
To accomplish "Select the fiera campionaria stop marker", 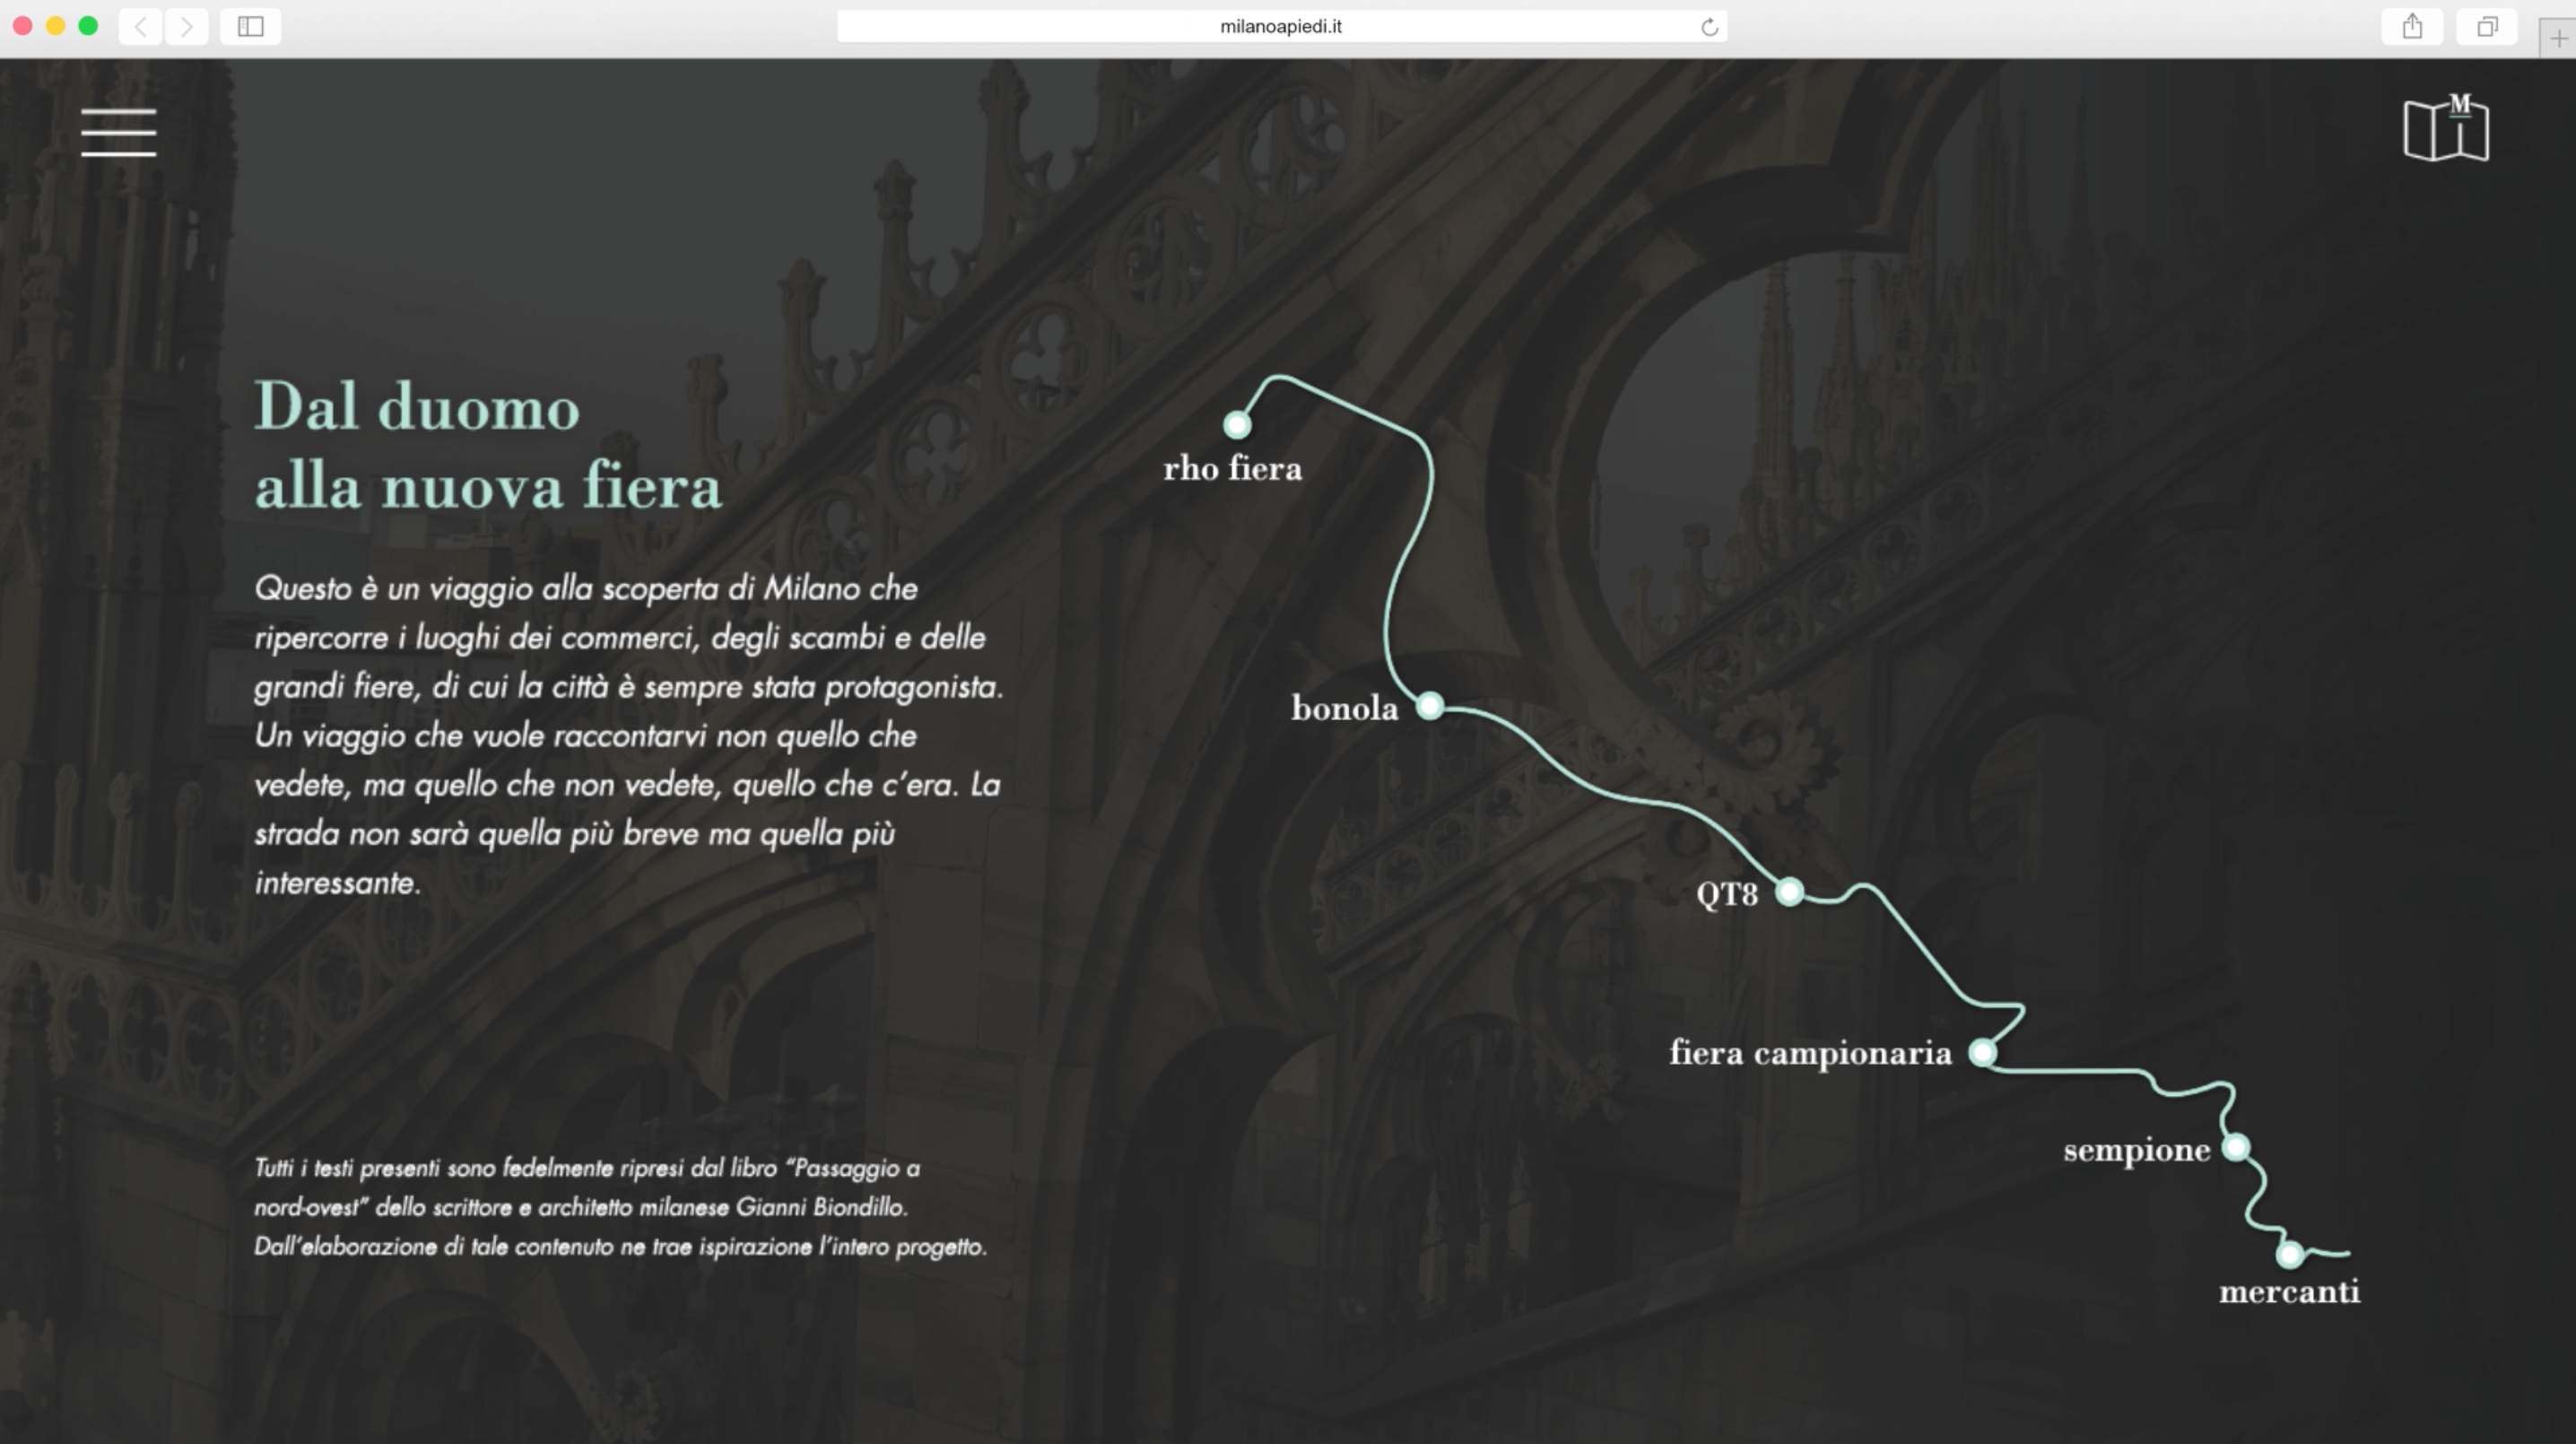I will [1982, 1052].
